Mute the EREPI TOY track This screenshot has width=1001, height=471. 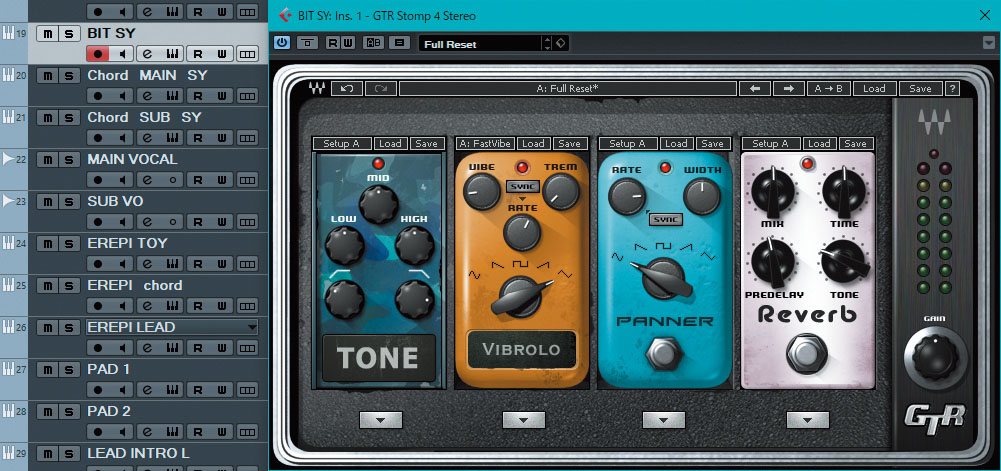pyautogui.click(x=47, y=244)
